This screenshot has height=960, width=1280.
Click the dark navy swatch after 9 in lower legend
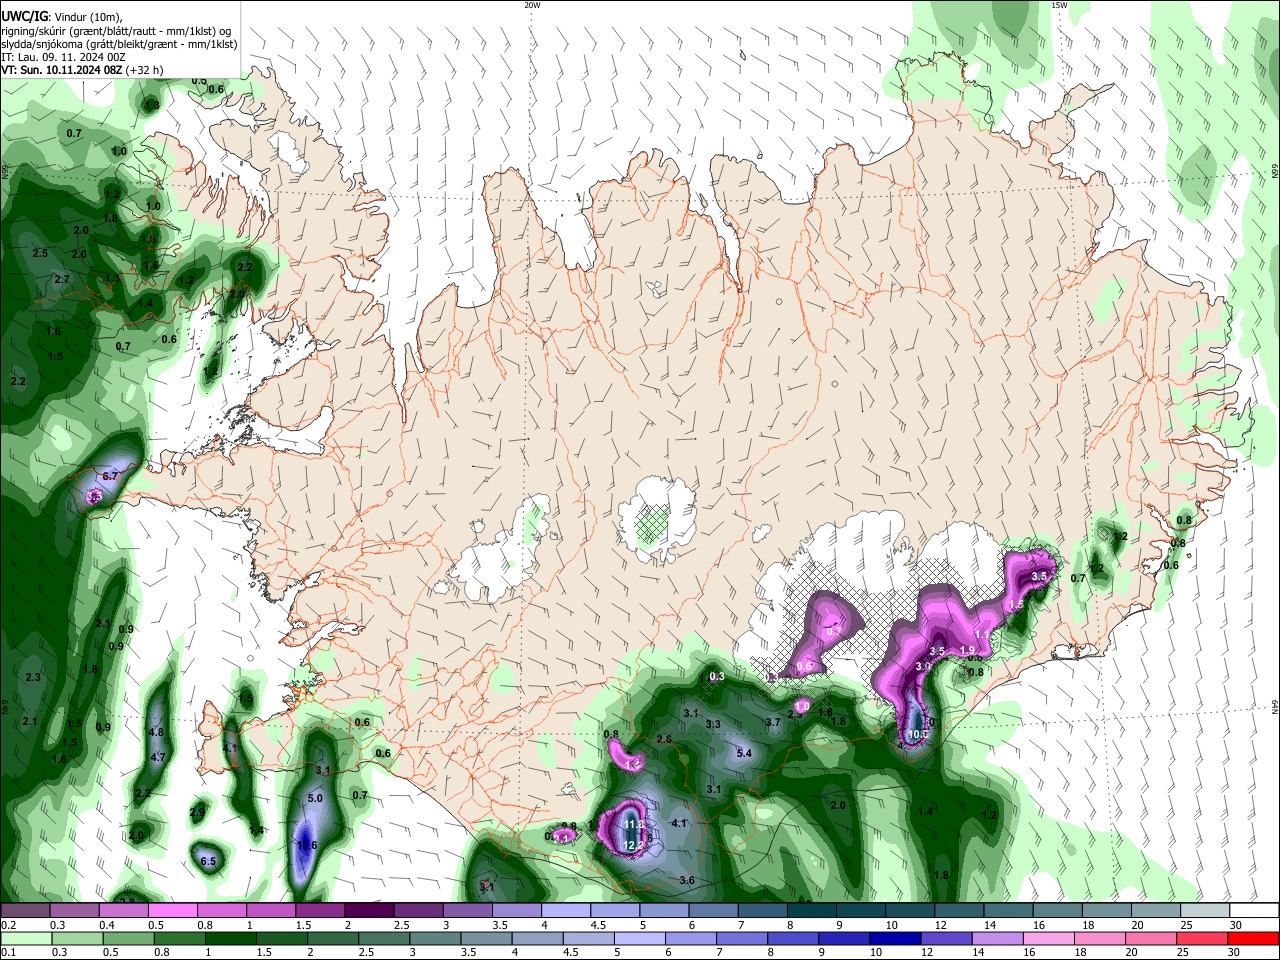click(x=893, y=938)
